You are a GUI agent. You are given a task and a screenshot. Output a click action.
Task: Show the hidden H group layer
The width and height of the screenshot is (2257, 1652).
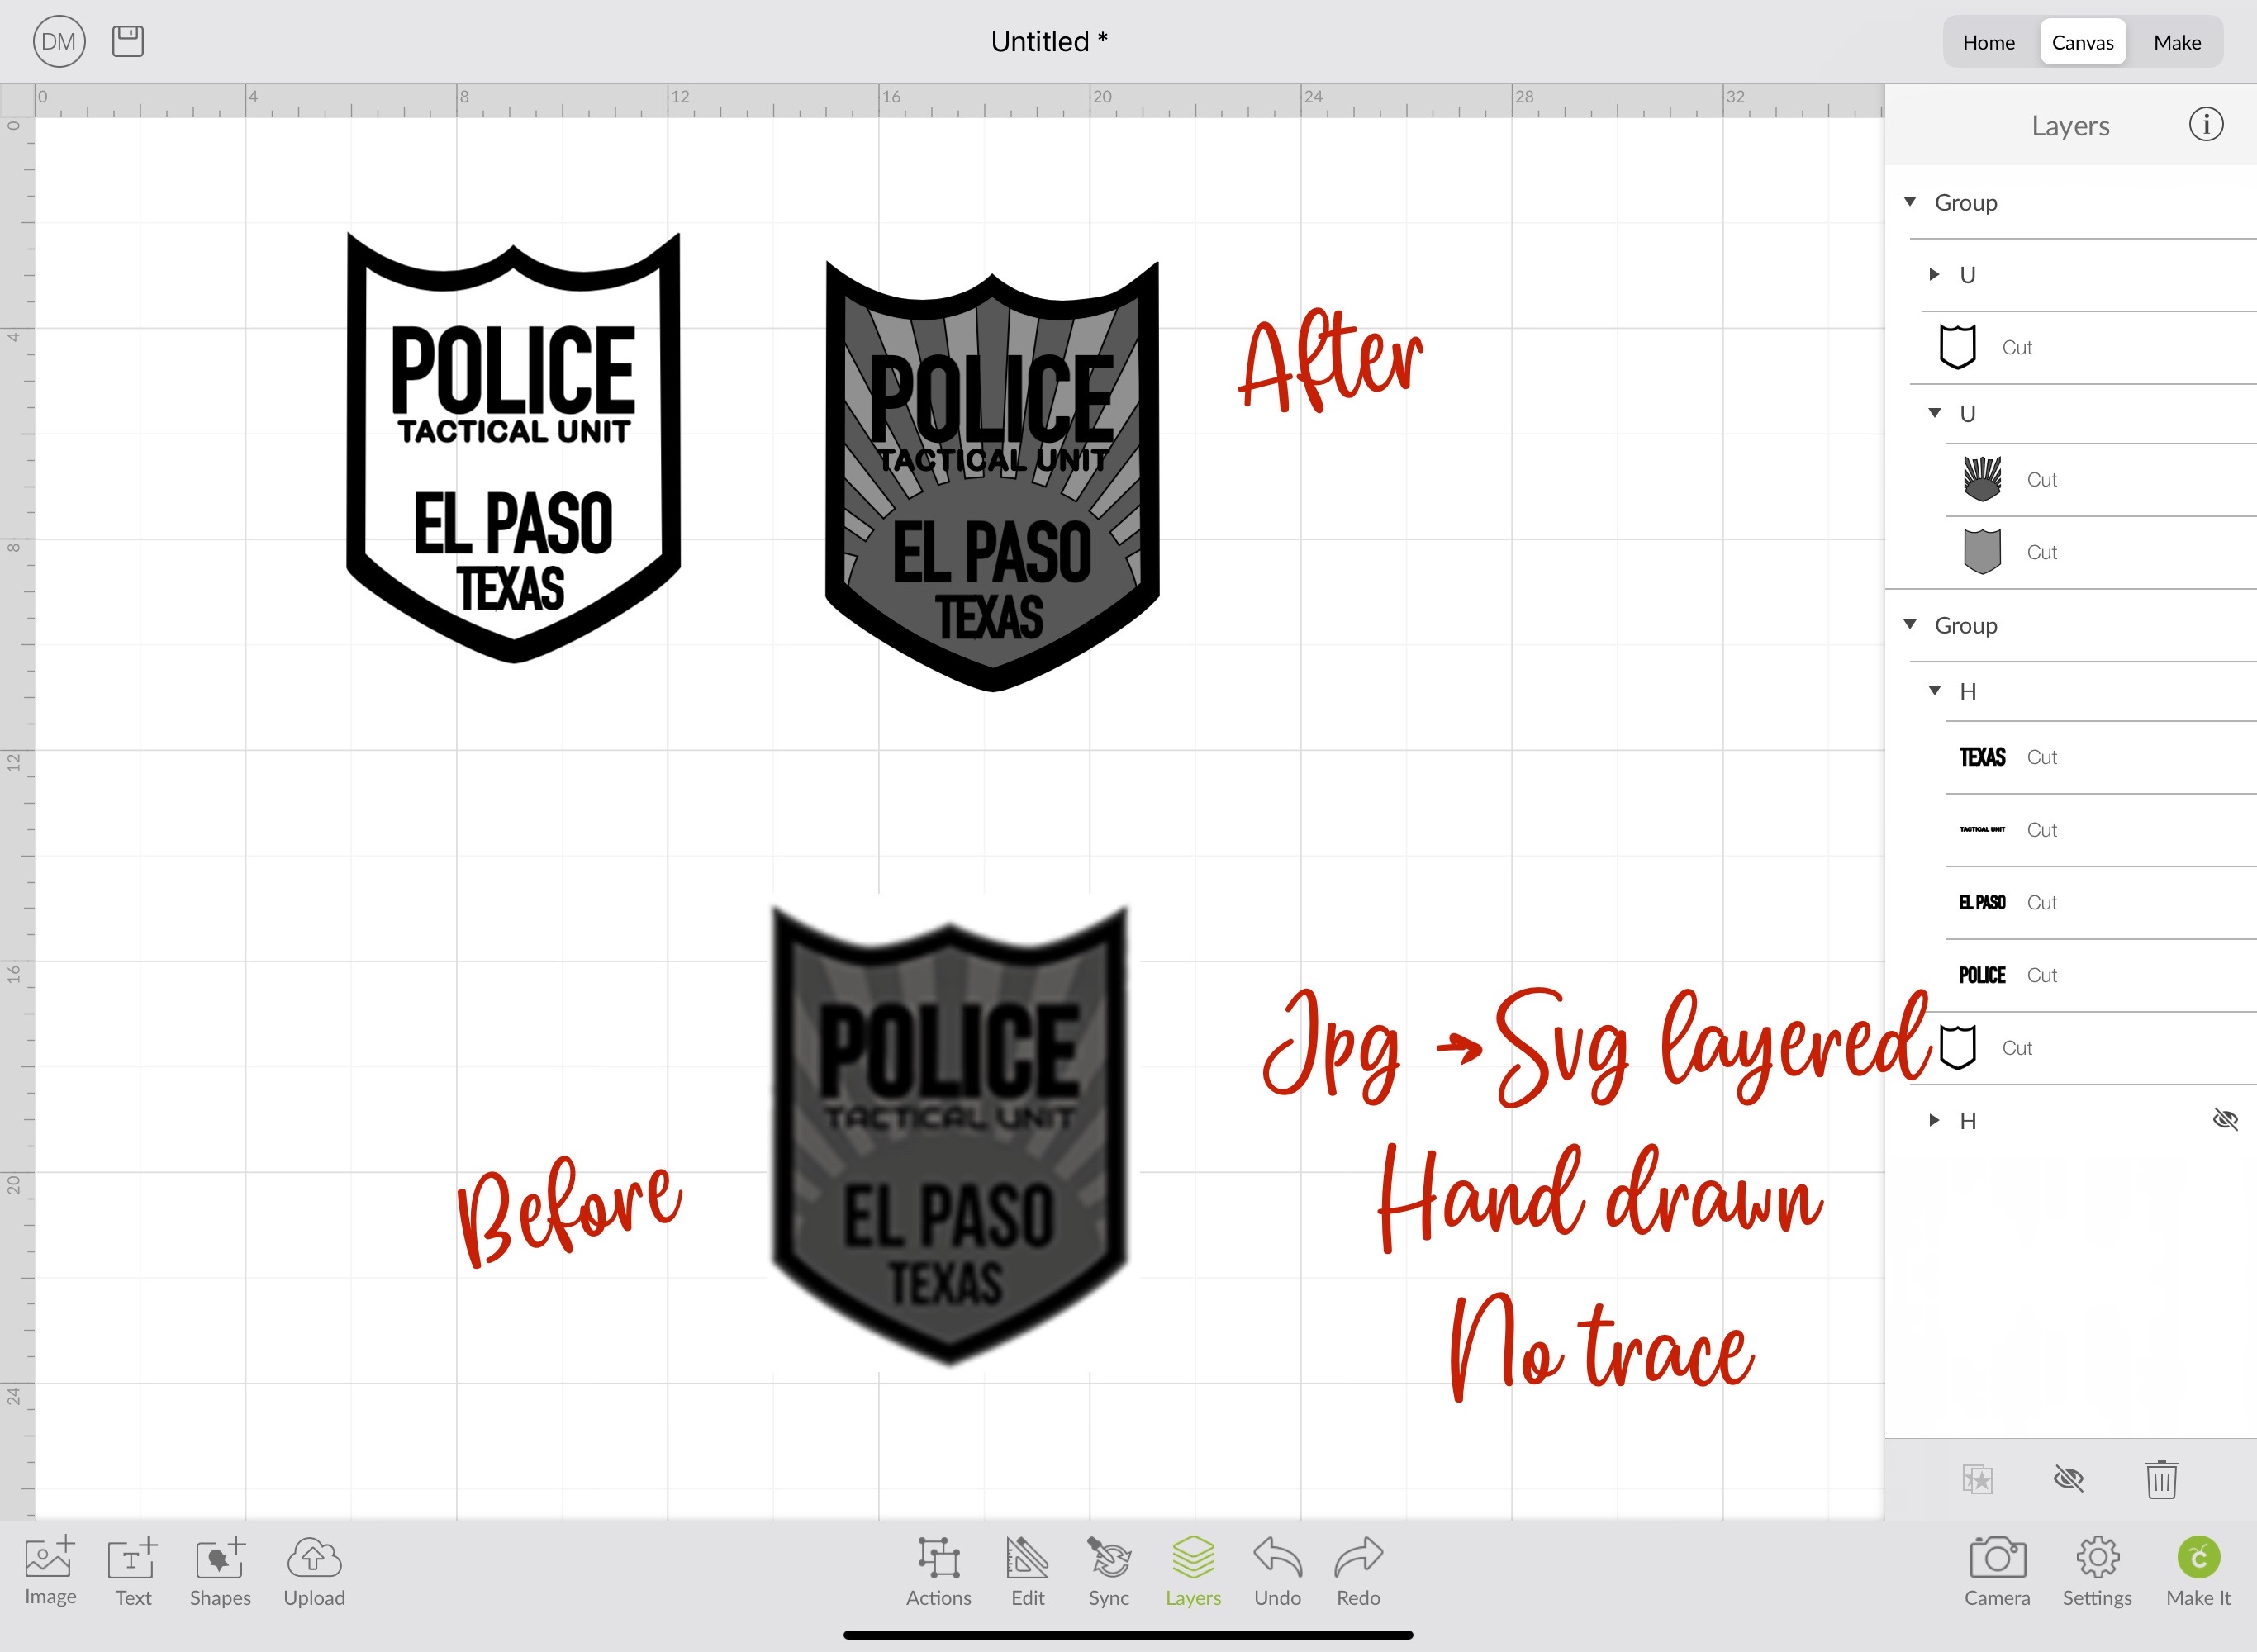point(2227,1120)
